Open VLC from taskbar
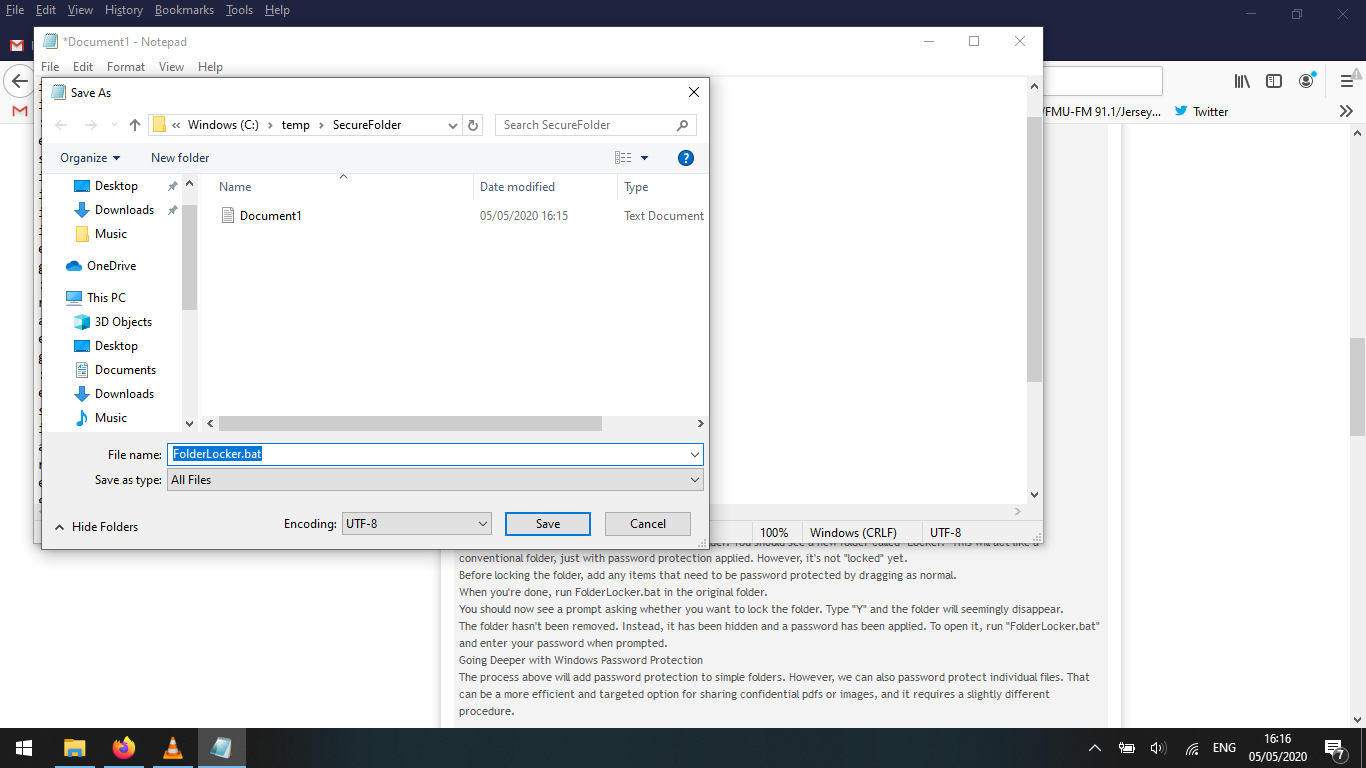Image resolution: width=1366 pixels, height=768 pixels. click(x=172, y=748)
